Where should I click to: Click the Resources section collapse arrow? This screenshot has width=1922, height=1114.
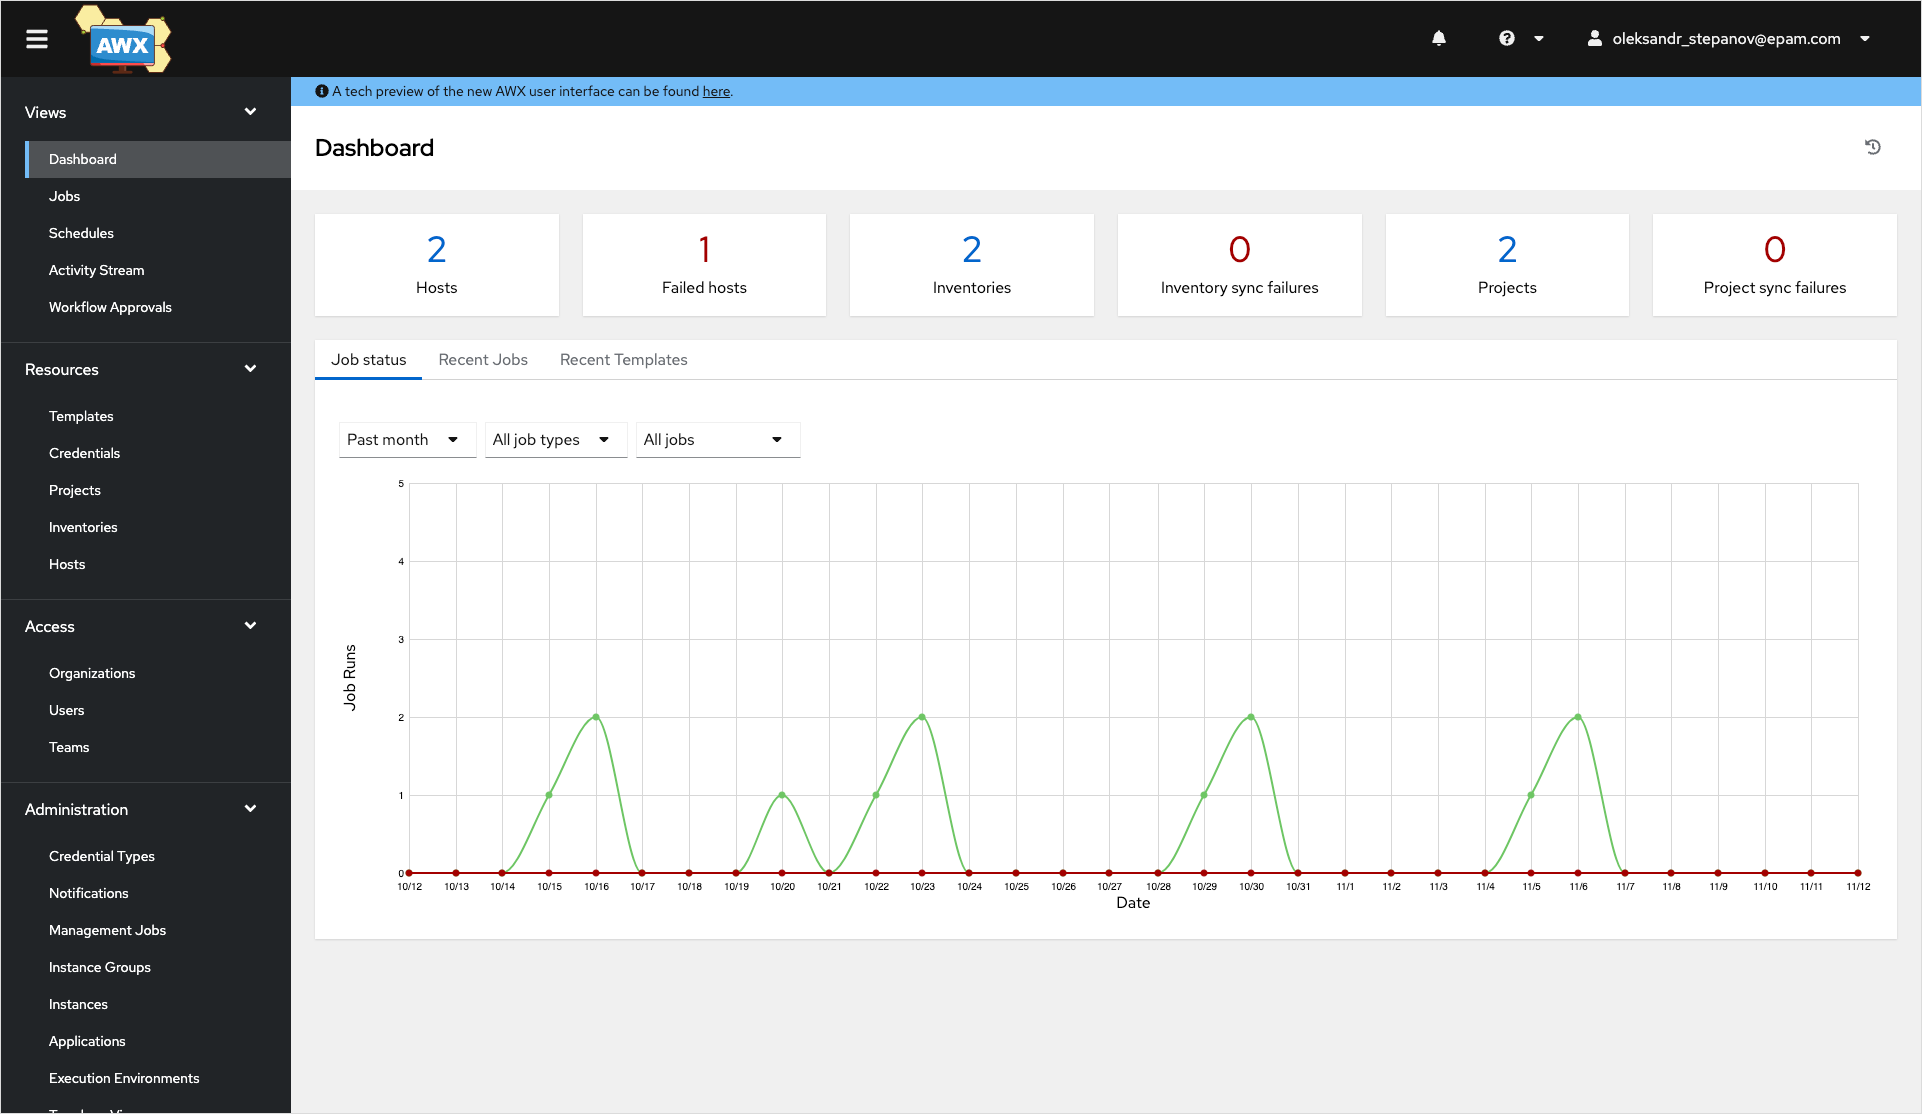pos(252,369)
